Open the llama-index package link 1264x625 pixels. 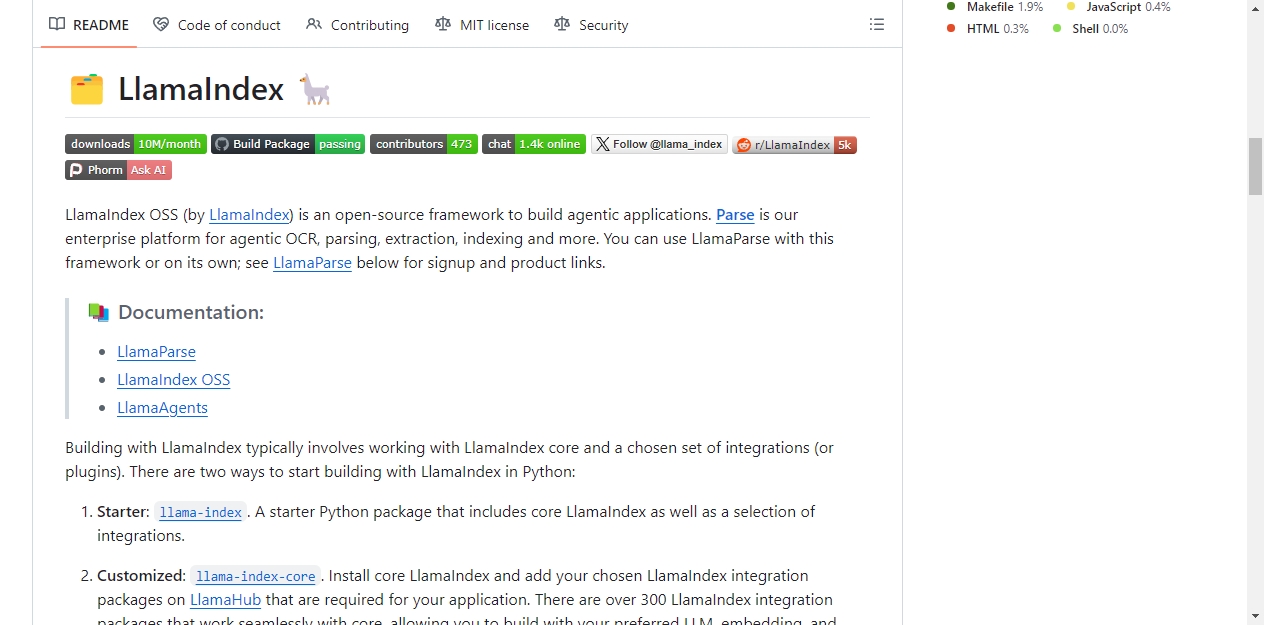point(201,512)
